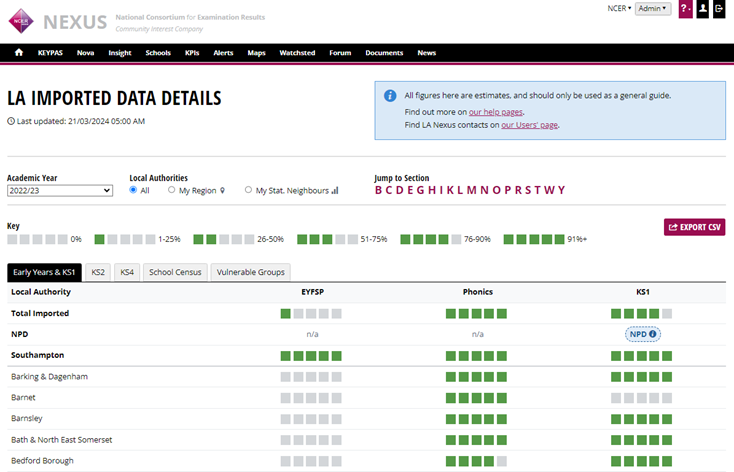The height and width of the screenshot is (472, 734).
Task: Click the Southampton EYFSP green squares indicator
Action: 311,355
